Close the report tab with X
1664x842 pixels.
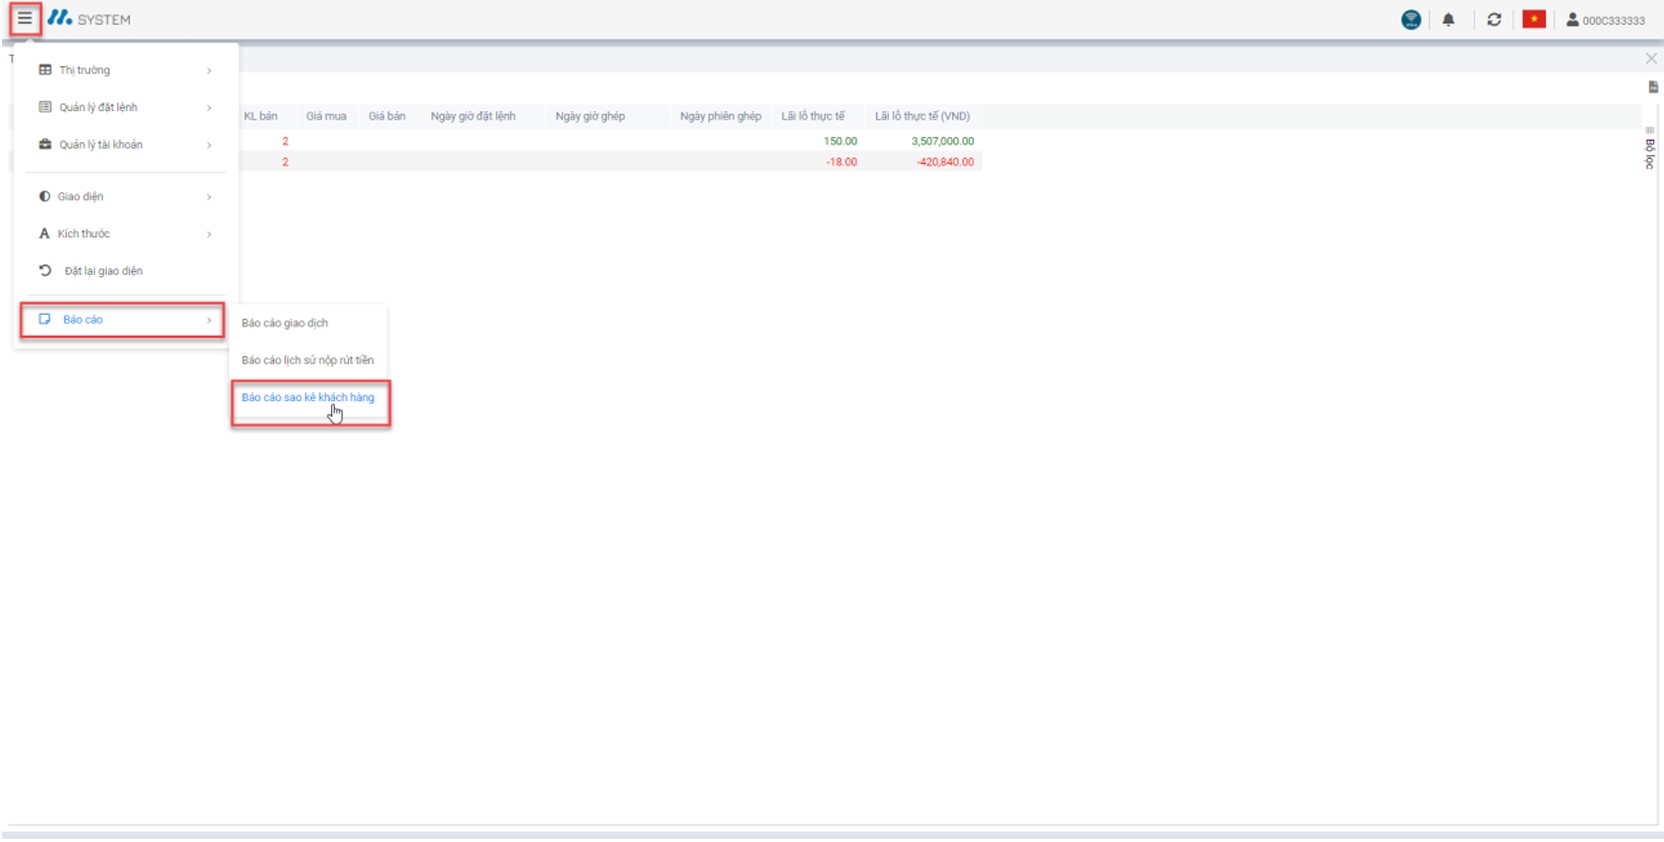click(x=1651, y=59)
